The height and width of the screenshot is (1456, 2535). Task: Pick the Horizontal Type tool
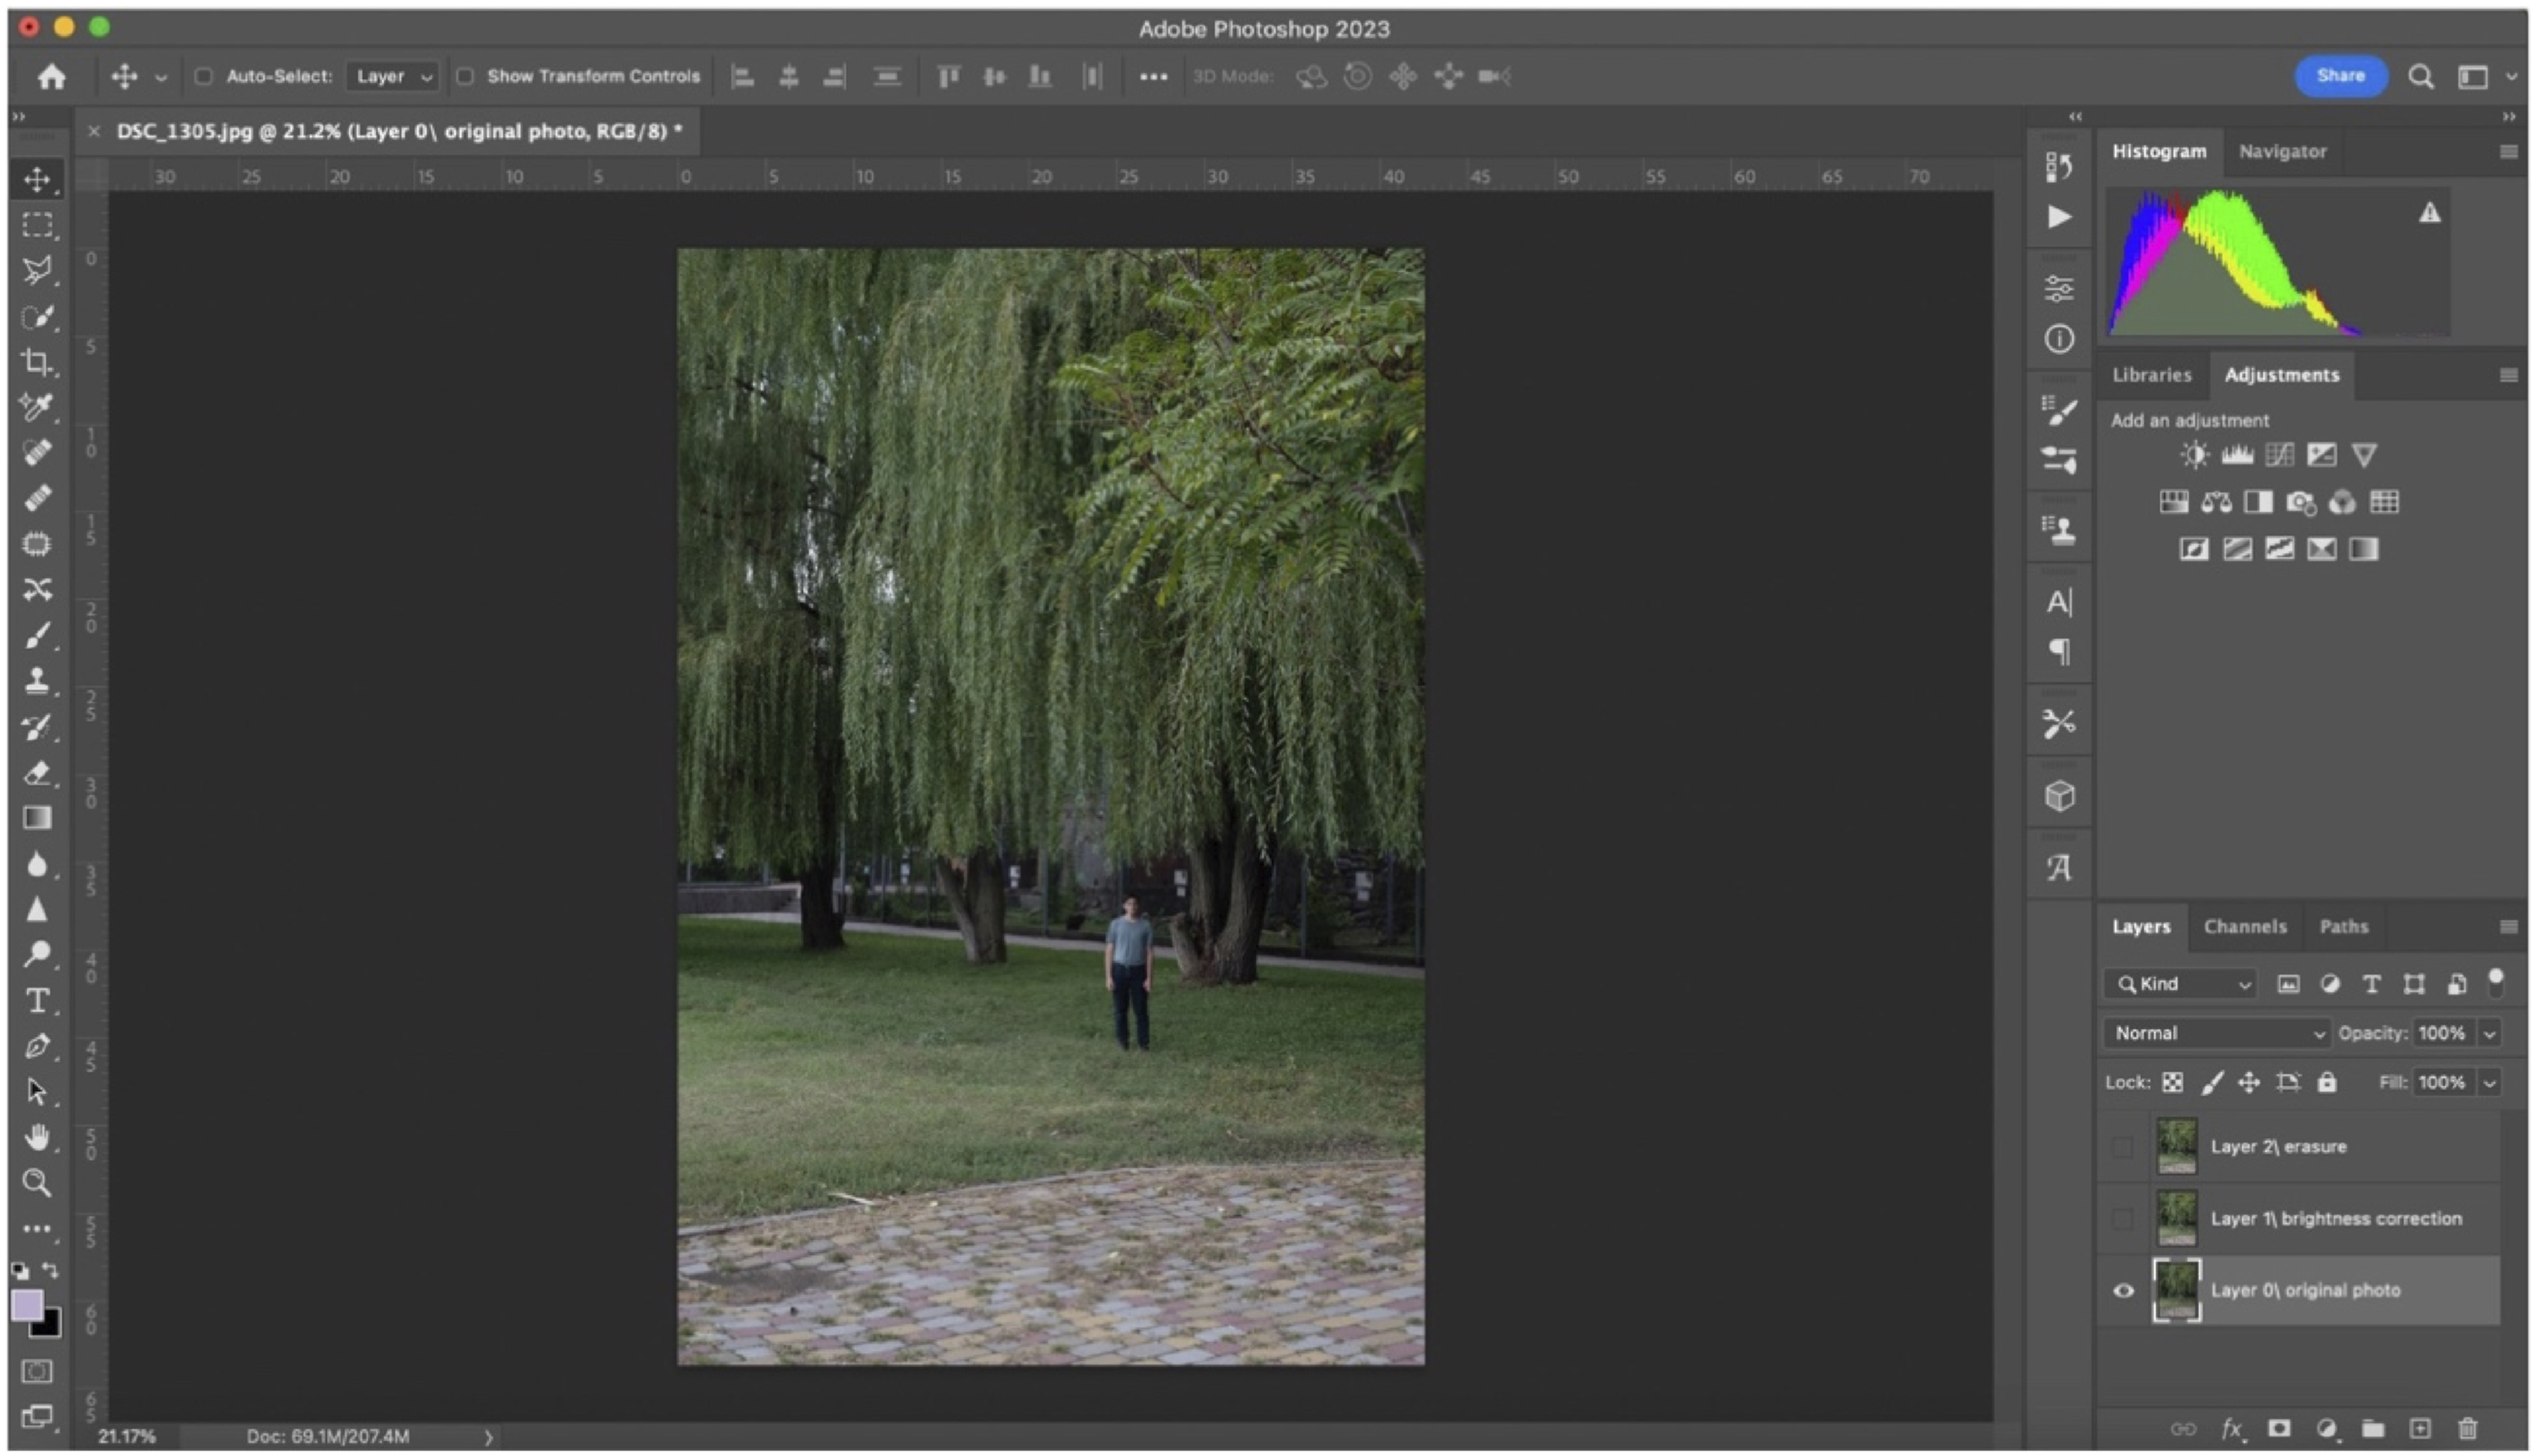coord(37,1000)
